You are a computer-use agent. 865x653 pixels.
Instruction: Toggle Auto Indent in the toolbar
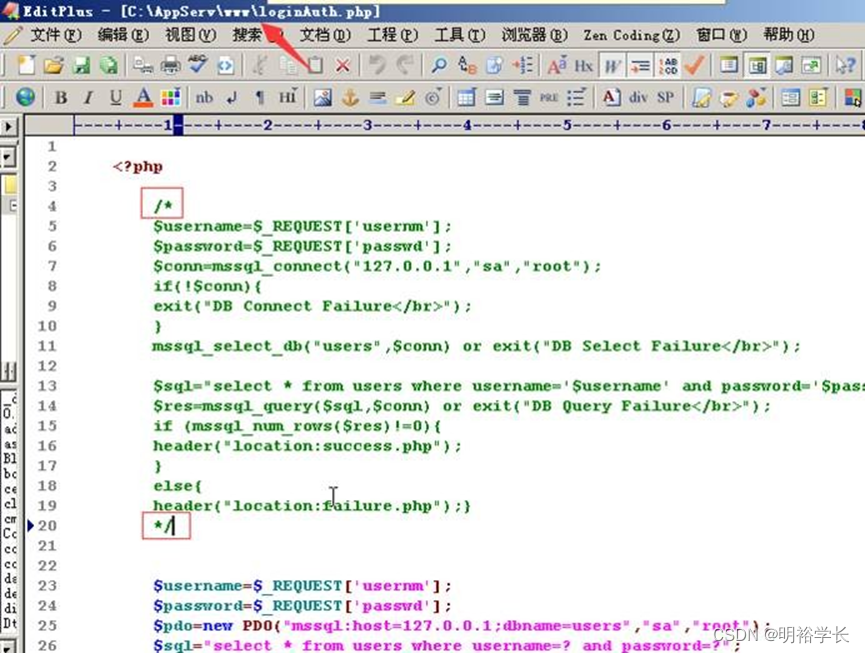pos(640,66)
